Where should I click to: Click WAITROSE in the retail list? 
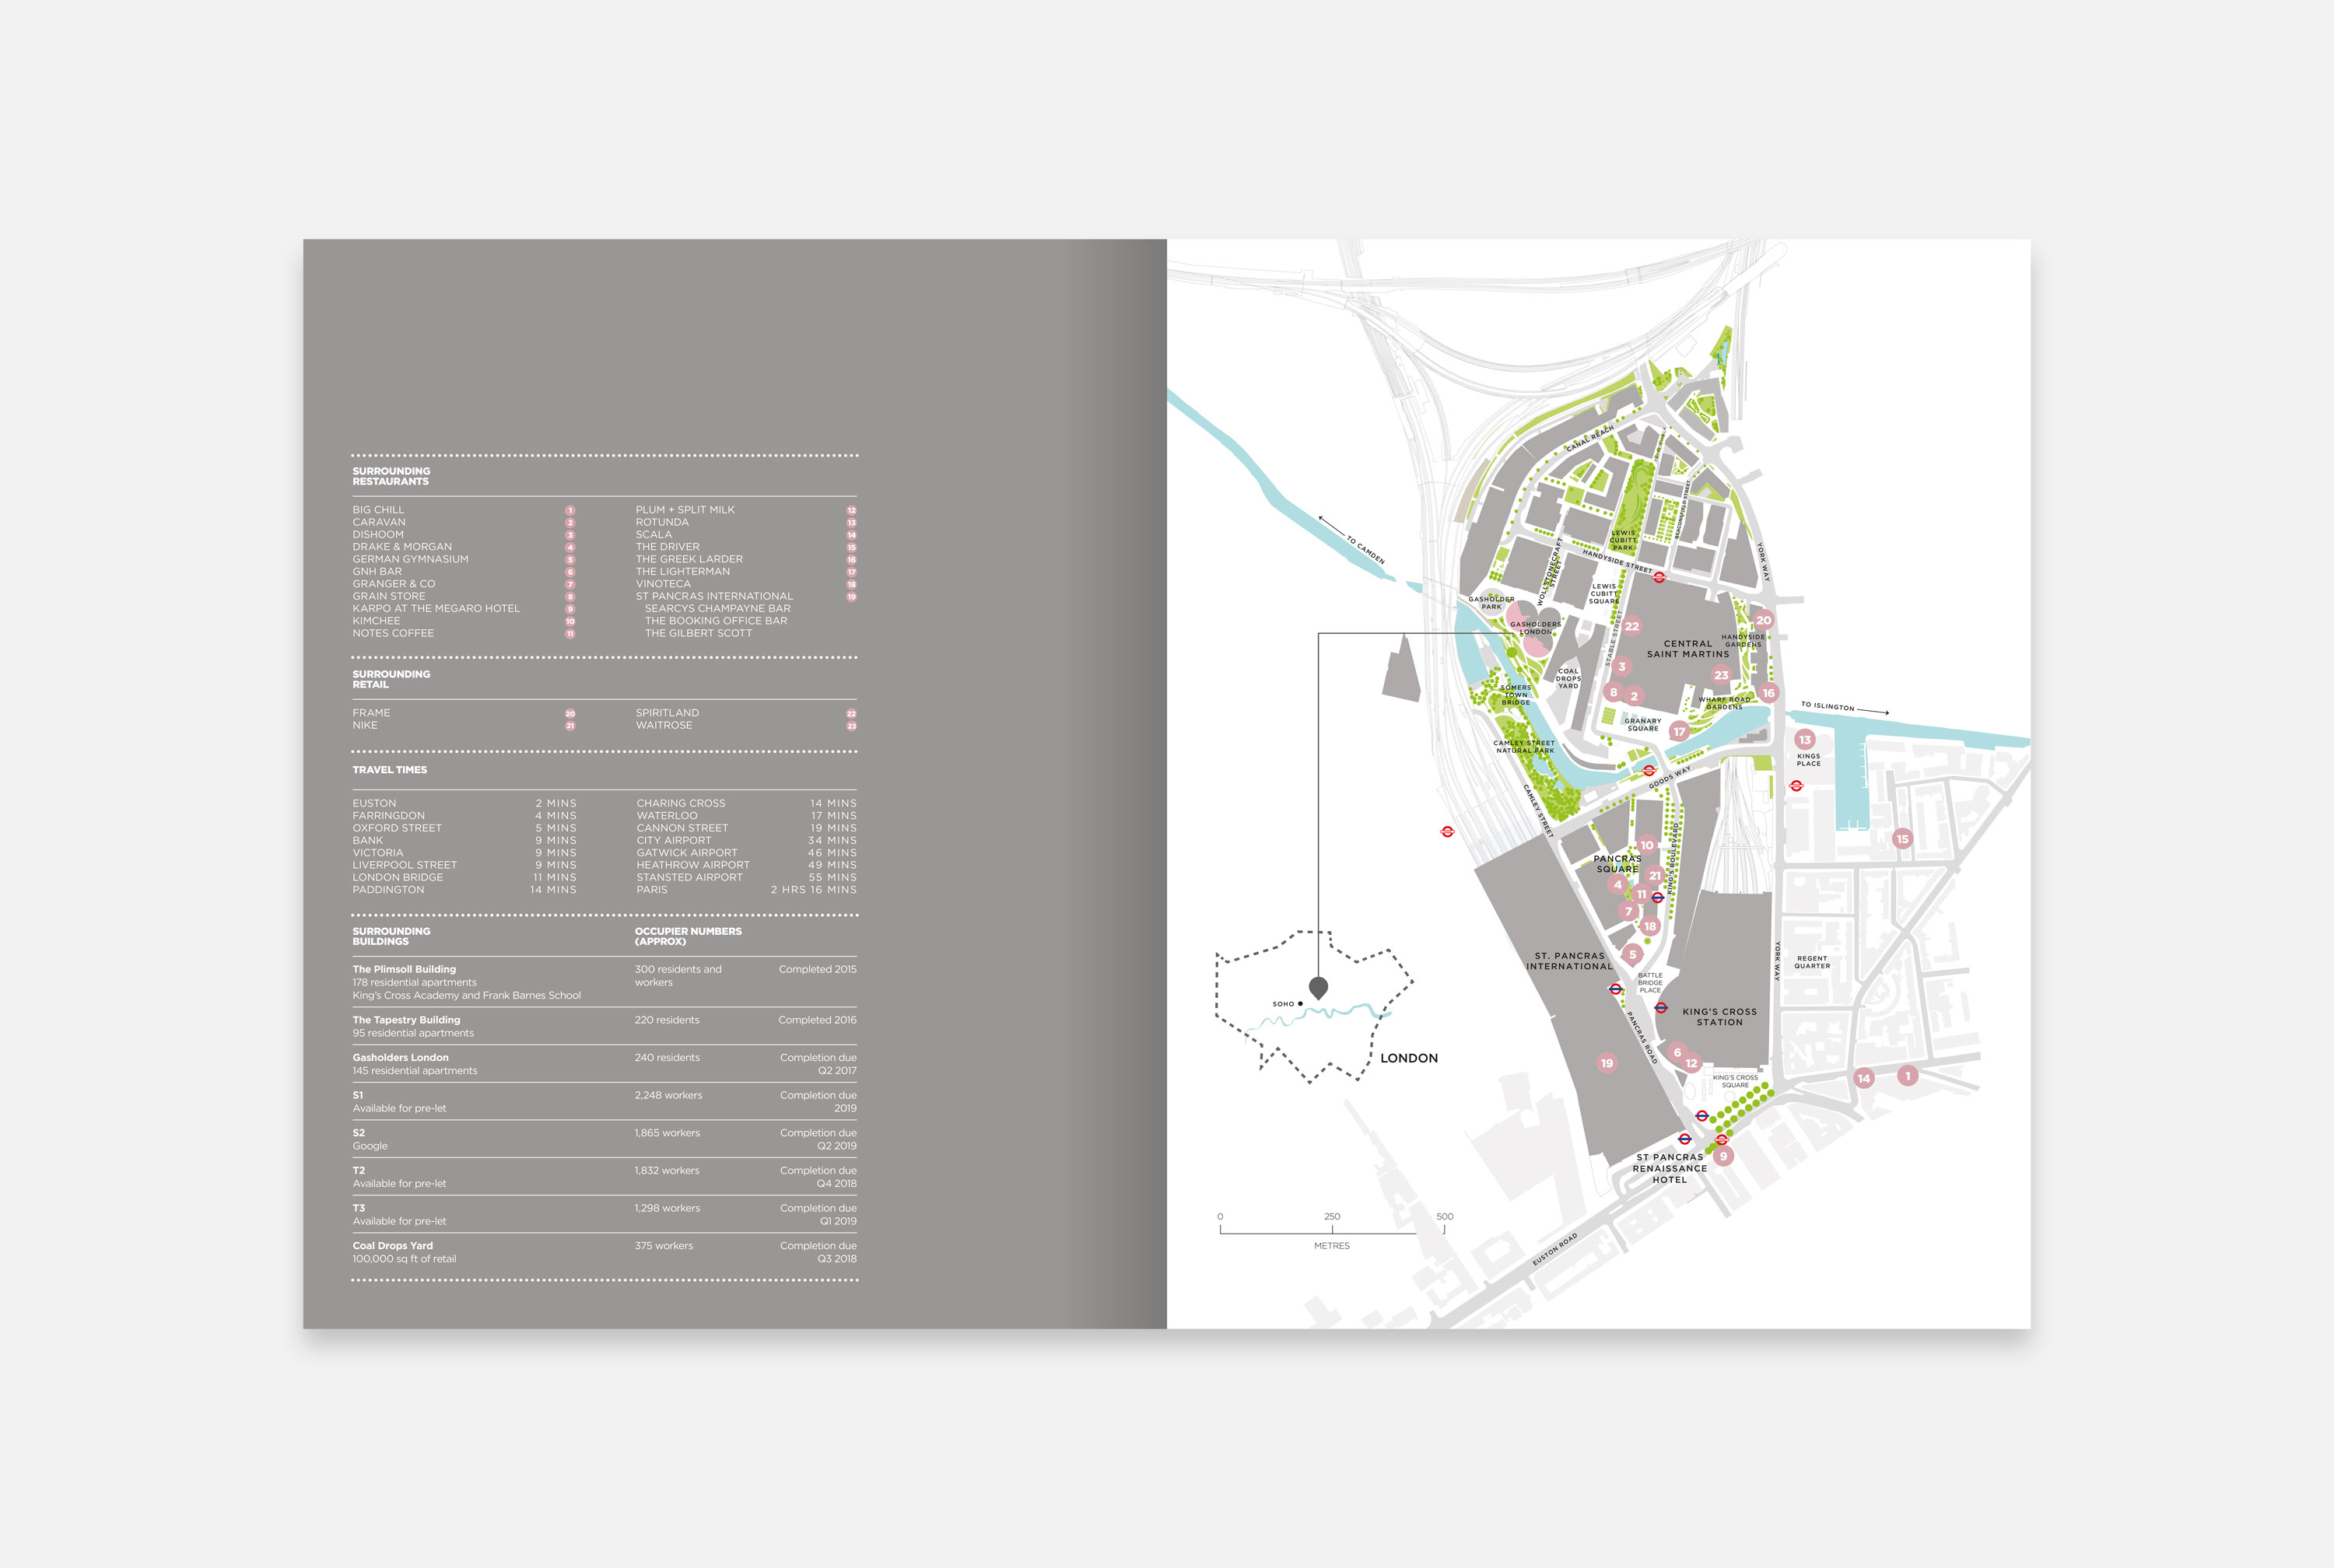(x=664, y=725)
